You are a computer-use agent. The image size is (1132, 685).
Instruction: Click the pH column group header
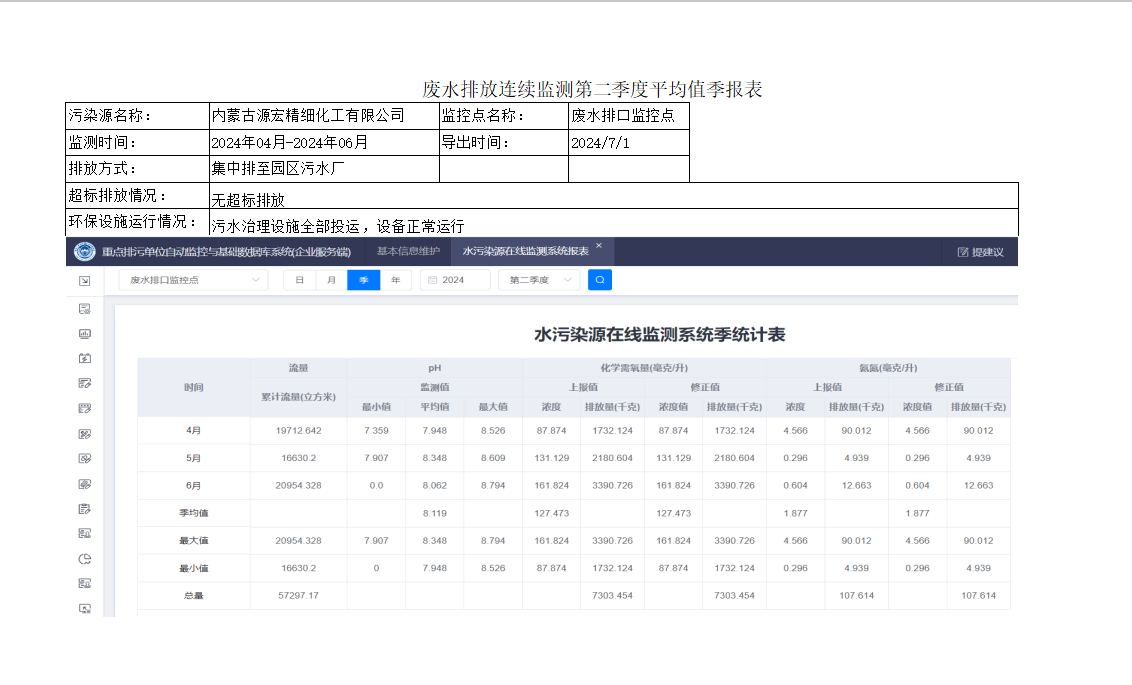click(x=435, y=368)
